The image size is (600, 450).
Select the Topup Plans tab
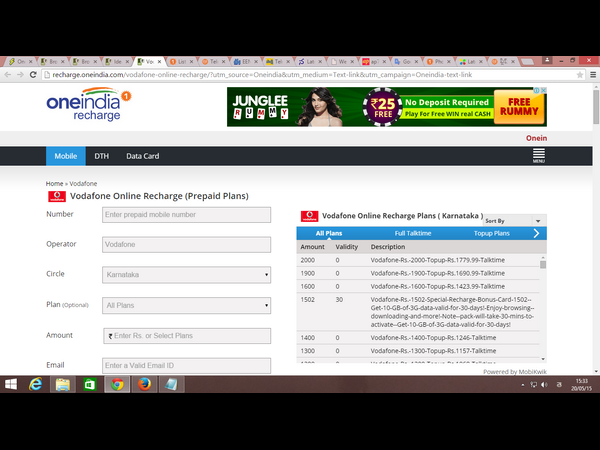(x=491, y=233)
